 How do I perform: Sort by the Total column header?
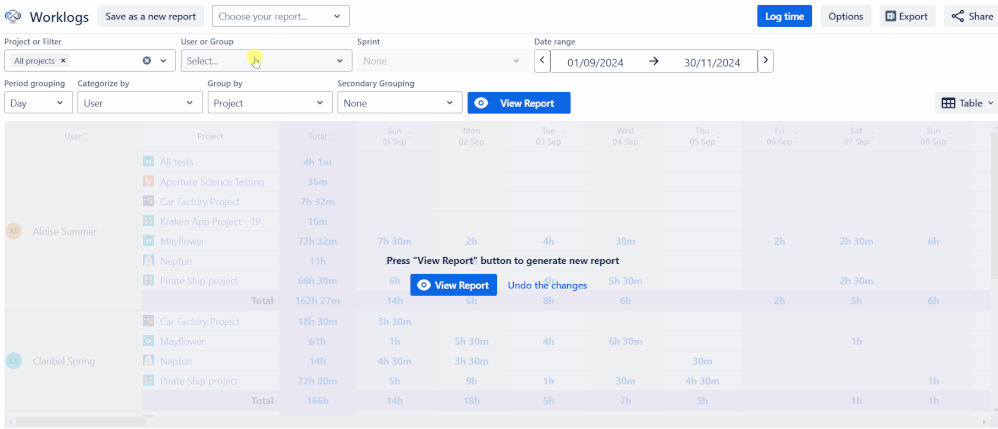coord(318,136)
